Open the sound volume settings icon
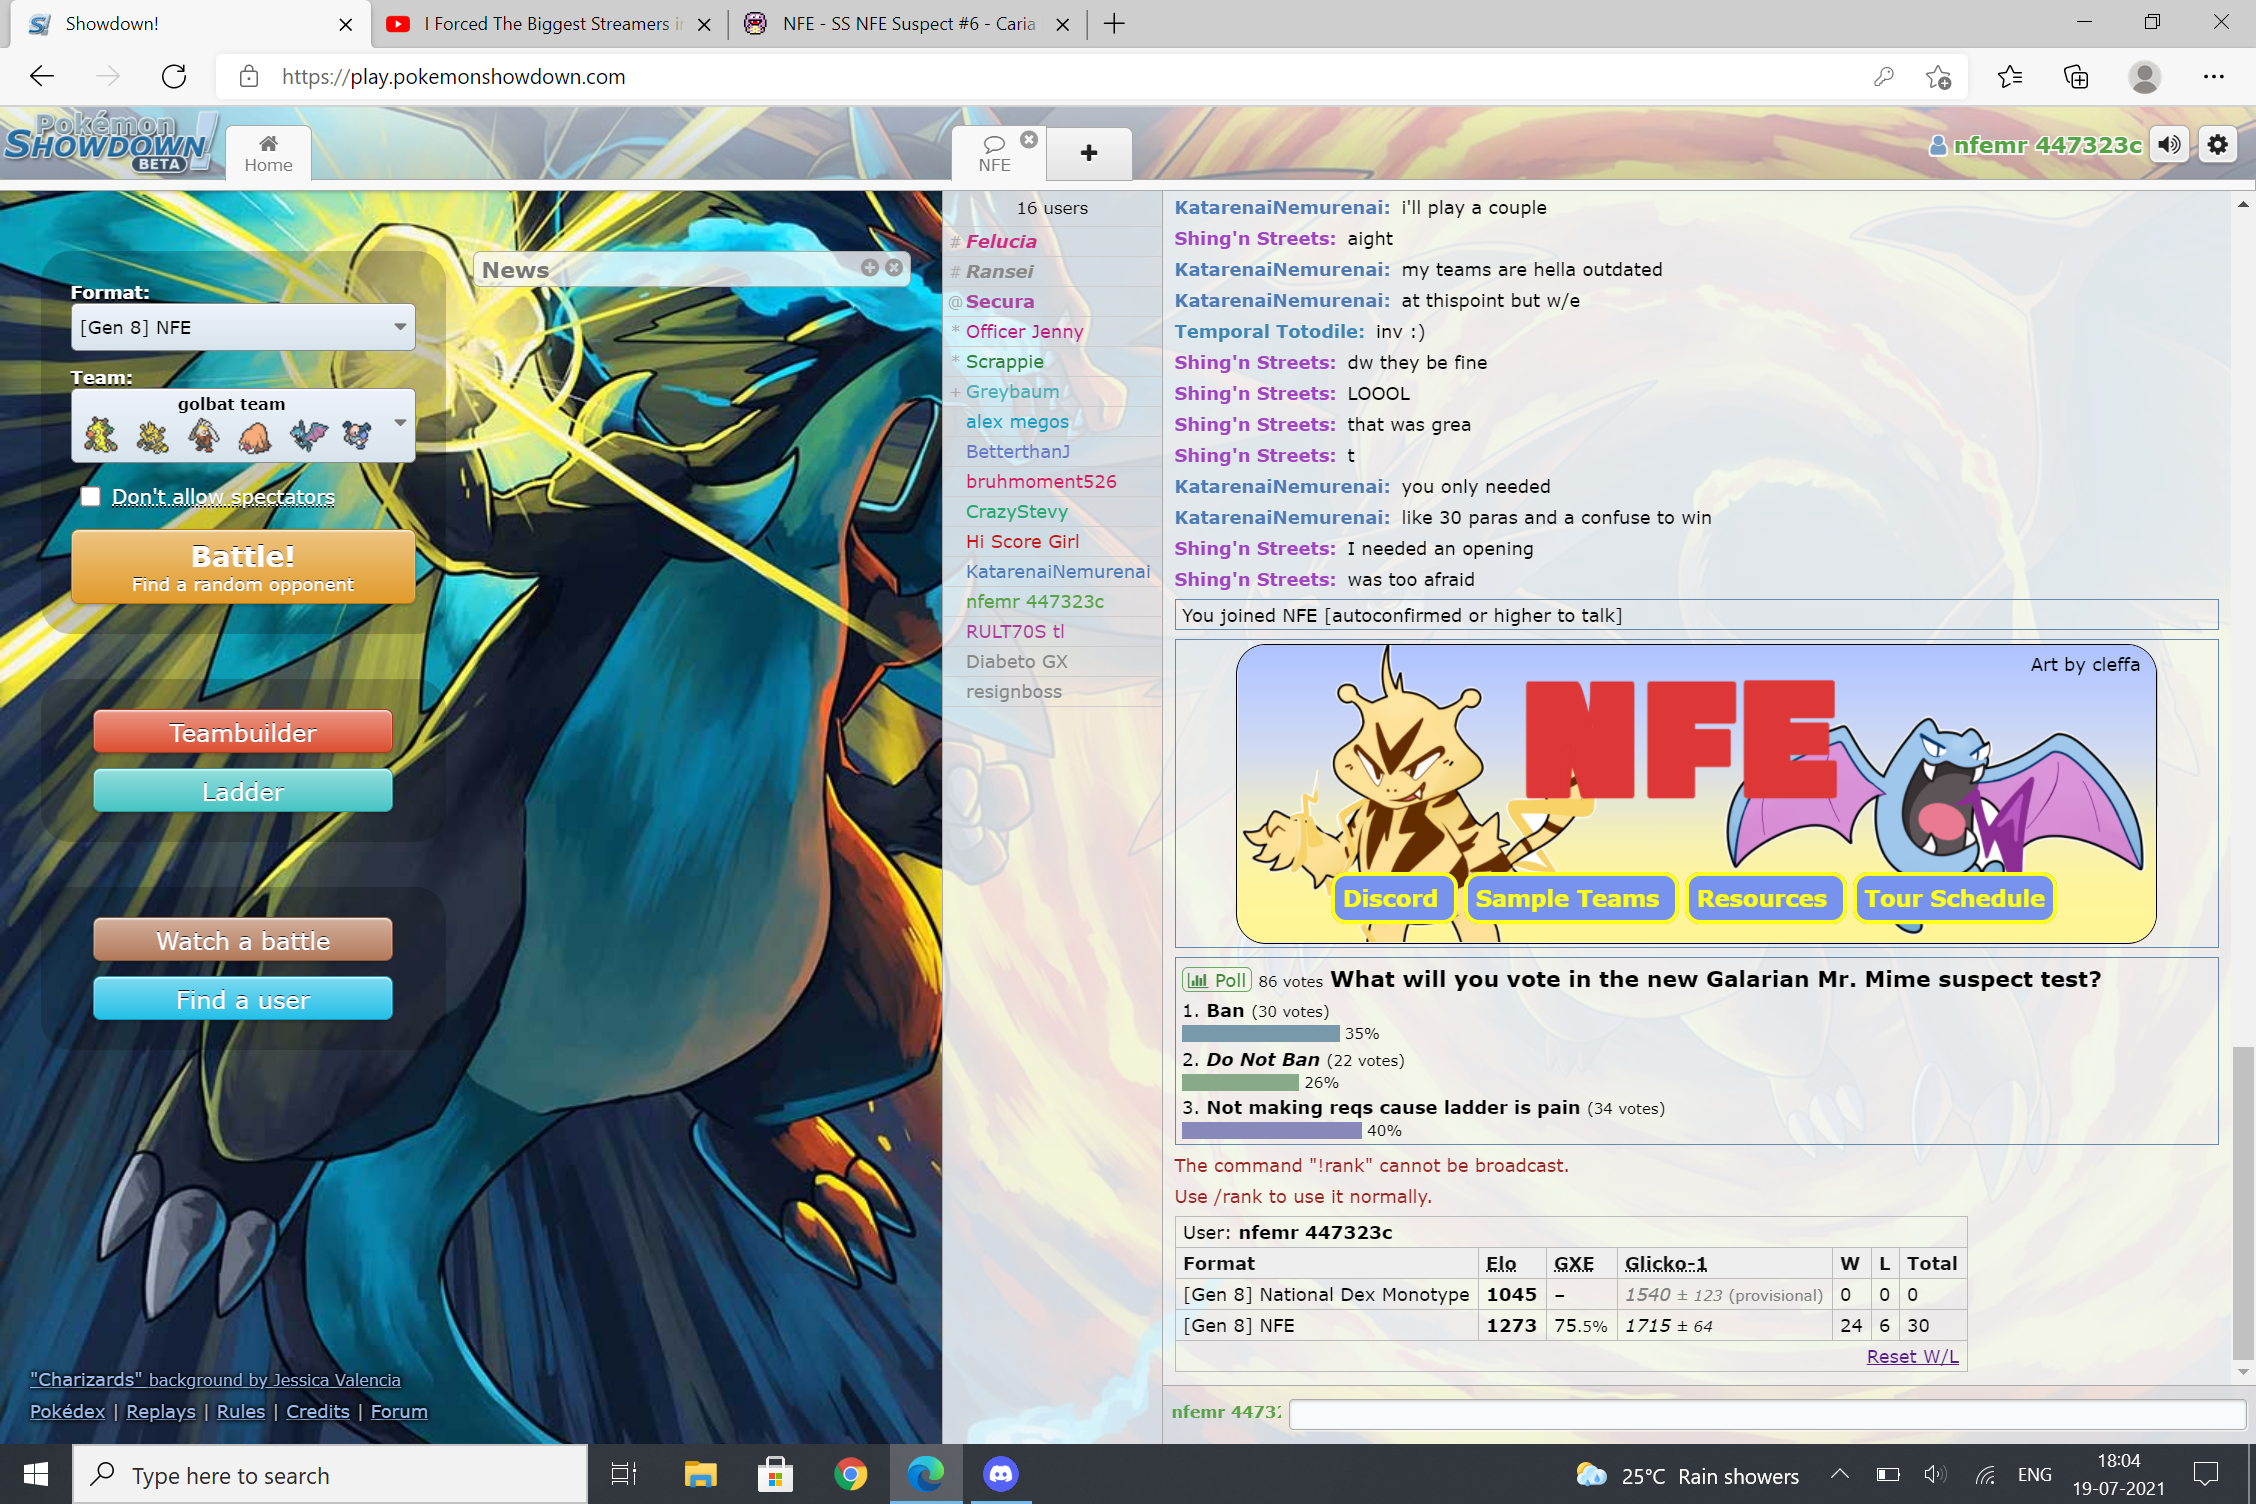 2169,145
